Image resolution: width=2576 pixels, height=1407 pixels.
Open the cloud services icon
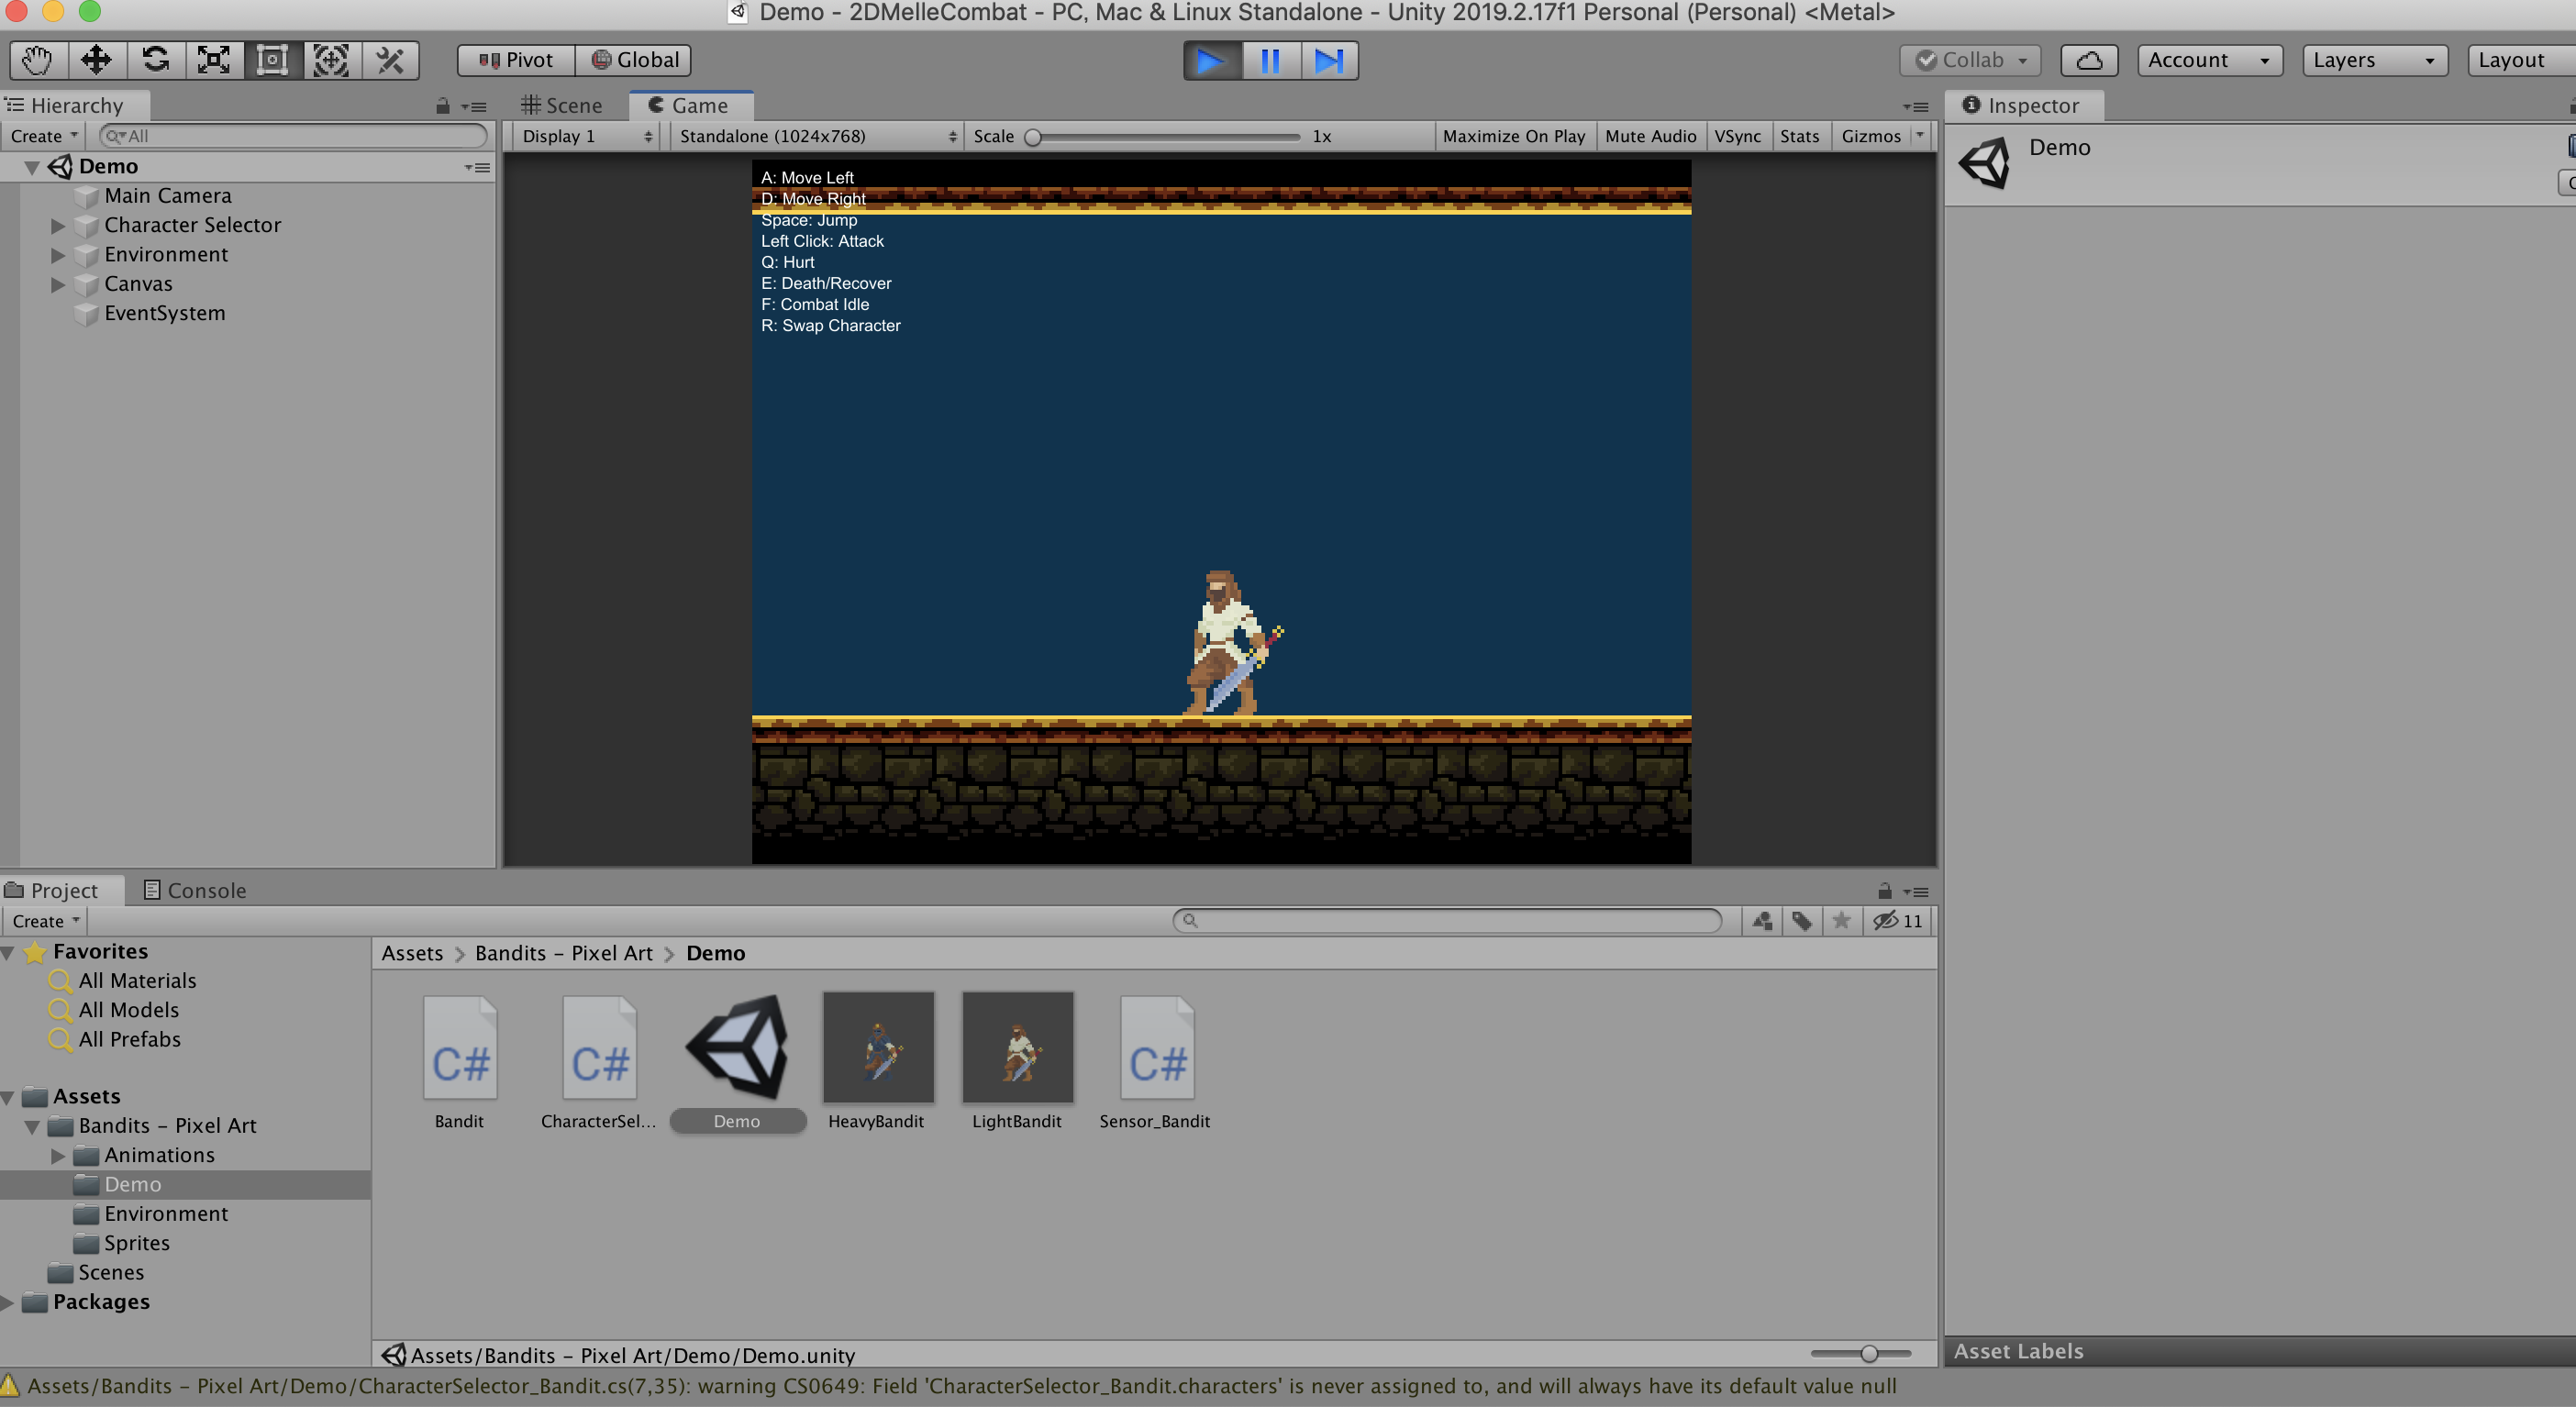[2089, 60]
